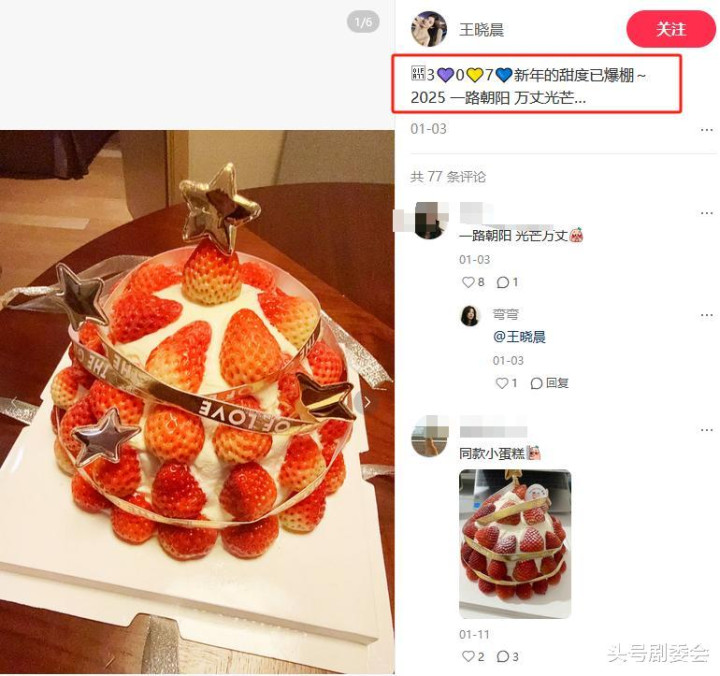Open replies on the 一路朝阳 comment
Image resolution: width=720 pixels, height=676 pixels.
pos(507,282)
